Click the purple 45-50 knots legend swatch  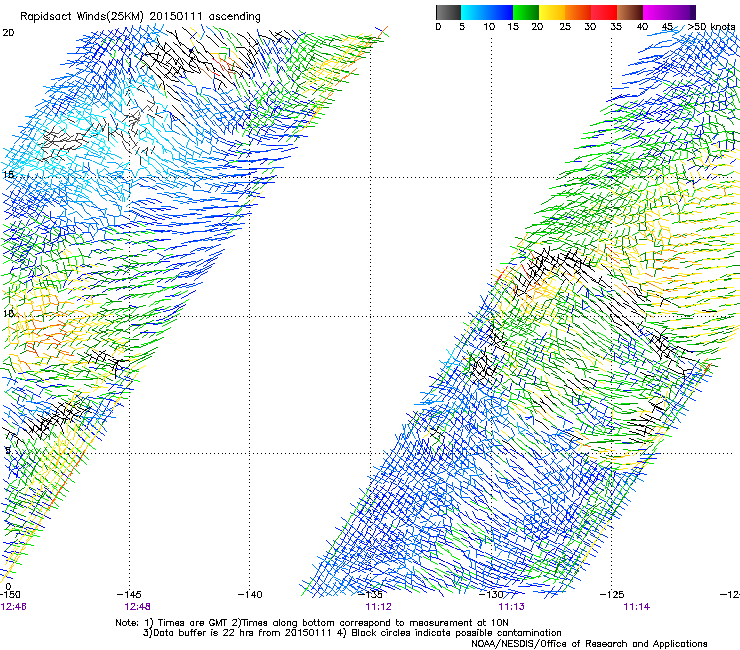[x=682, y=12]
